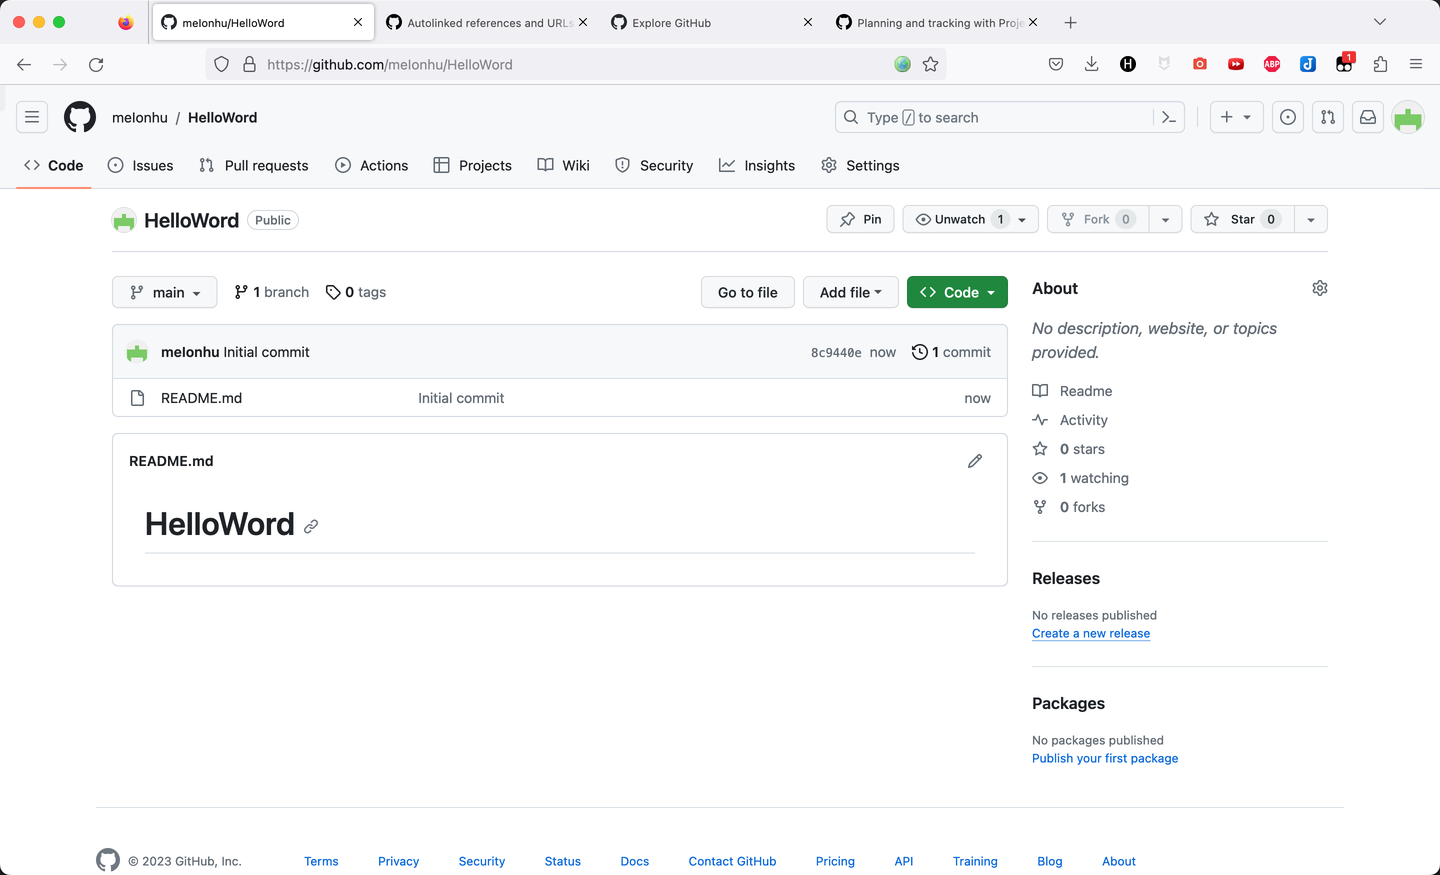Image resolution: width=1440 pixels, height=875 pixels.
Task: Open the Projects tab
Action: point(473,165)
